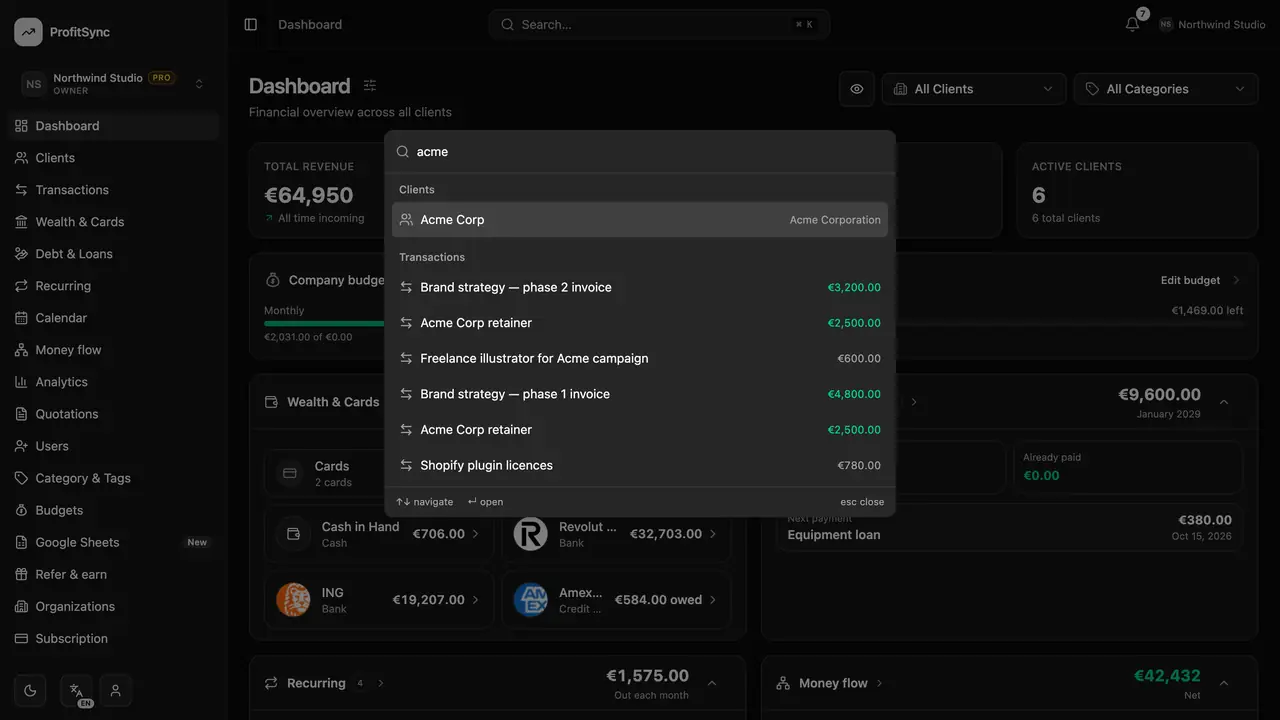Open the Revolut bank logo

click(x=530, y=534)
